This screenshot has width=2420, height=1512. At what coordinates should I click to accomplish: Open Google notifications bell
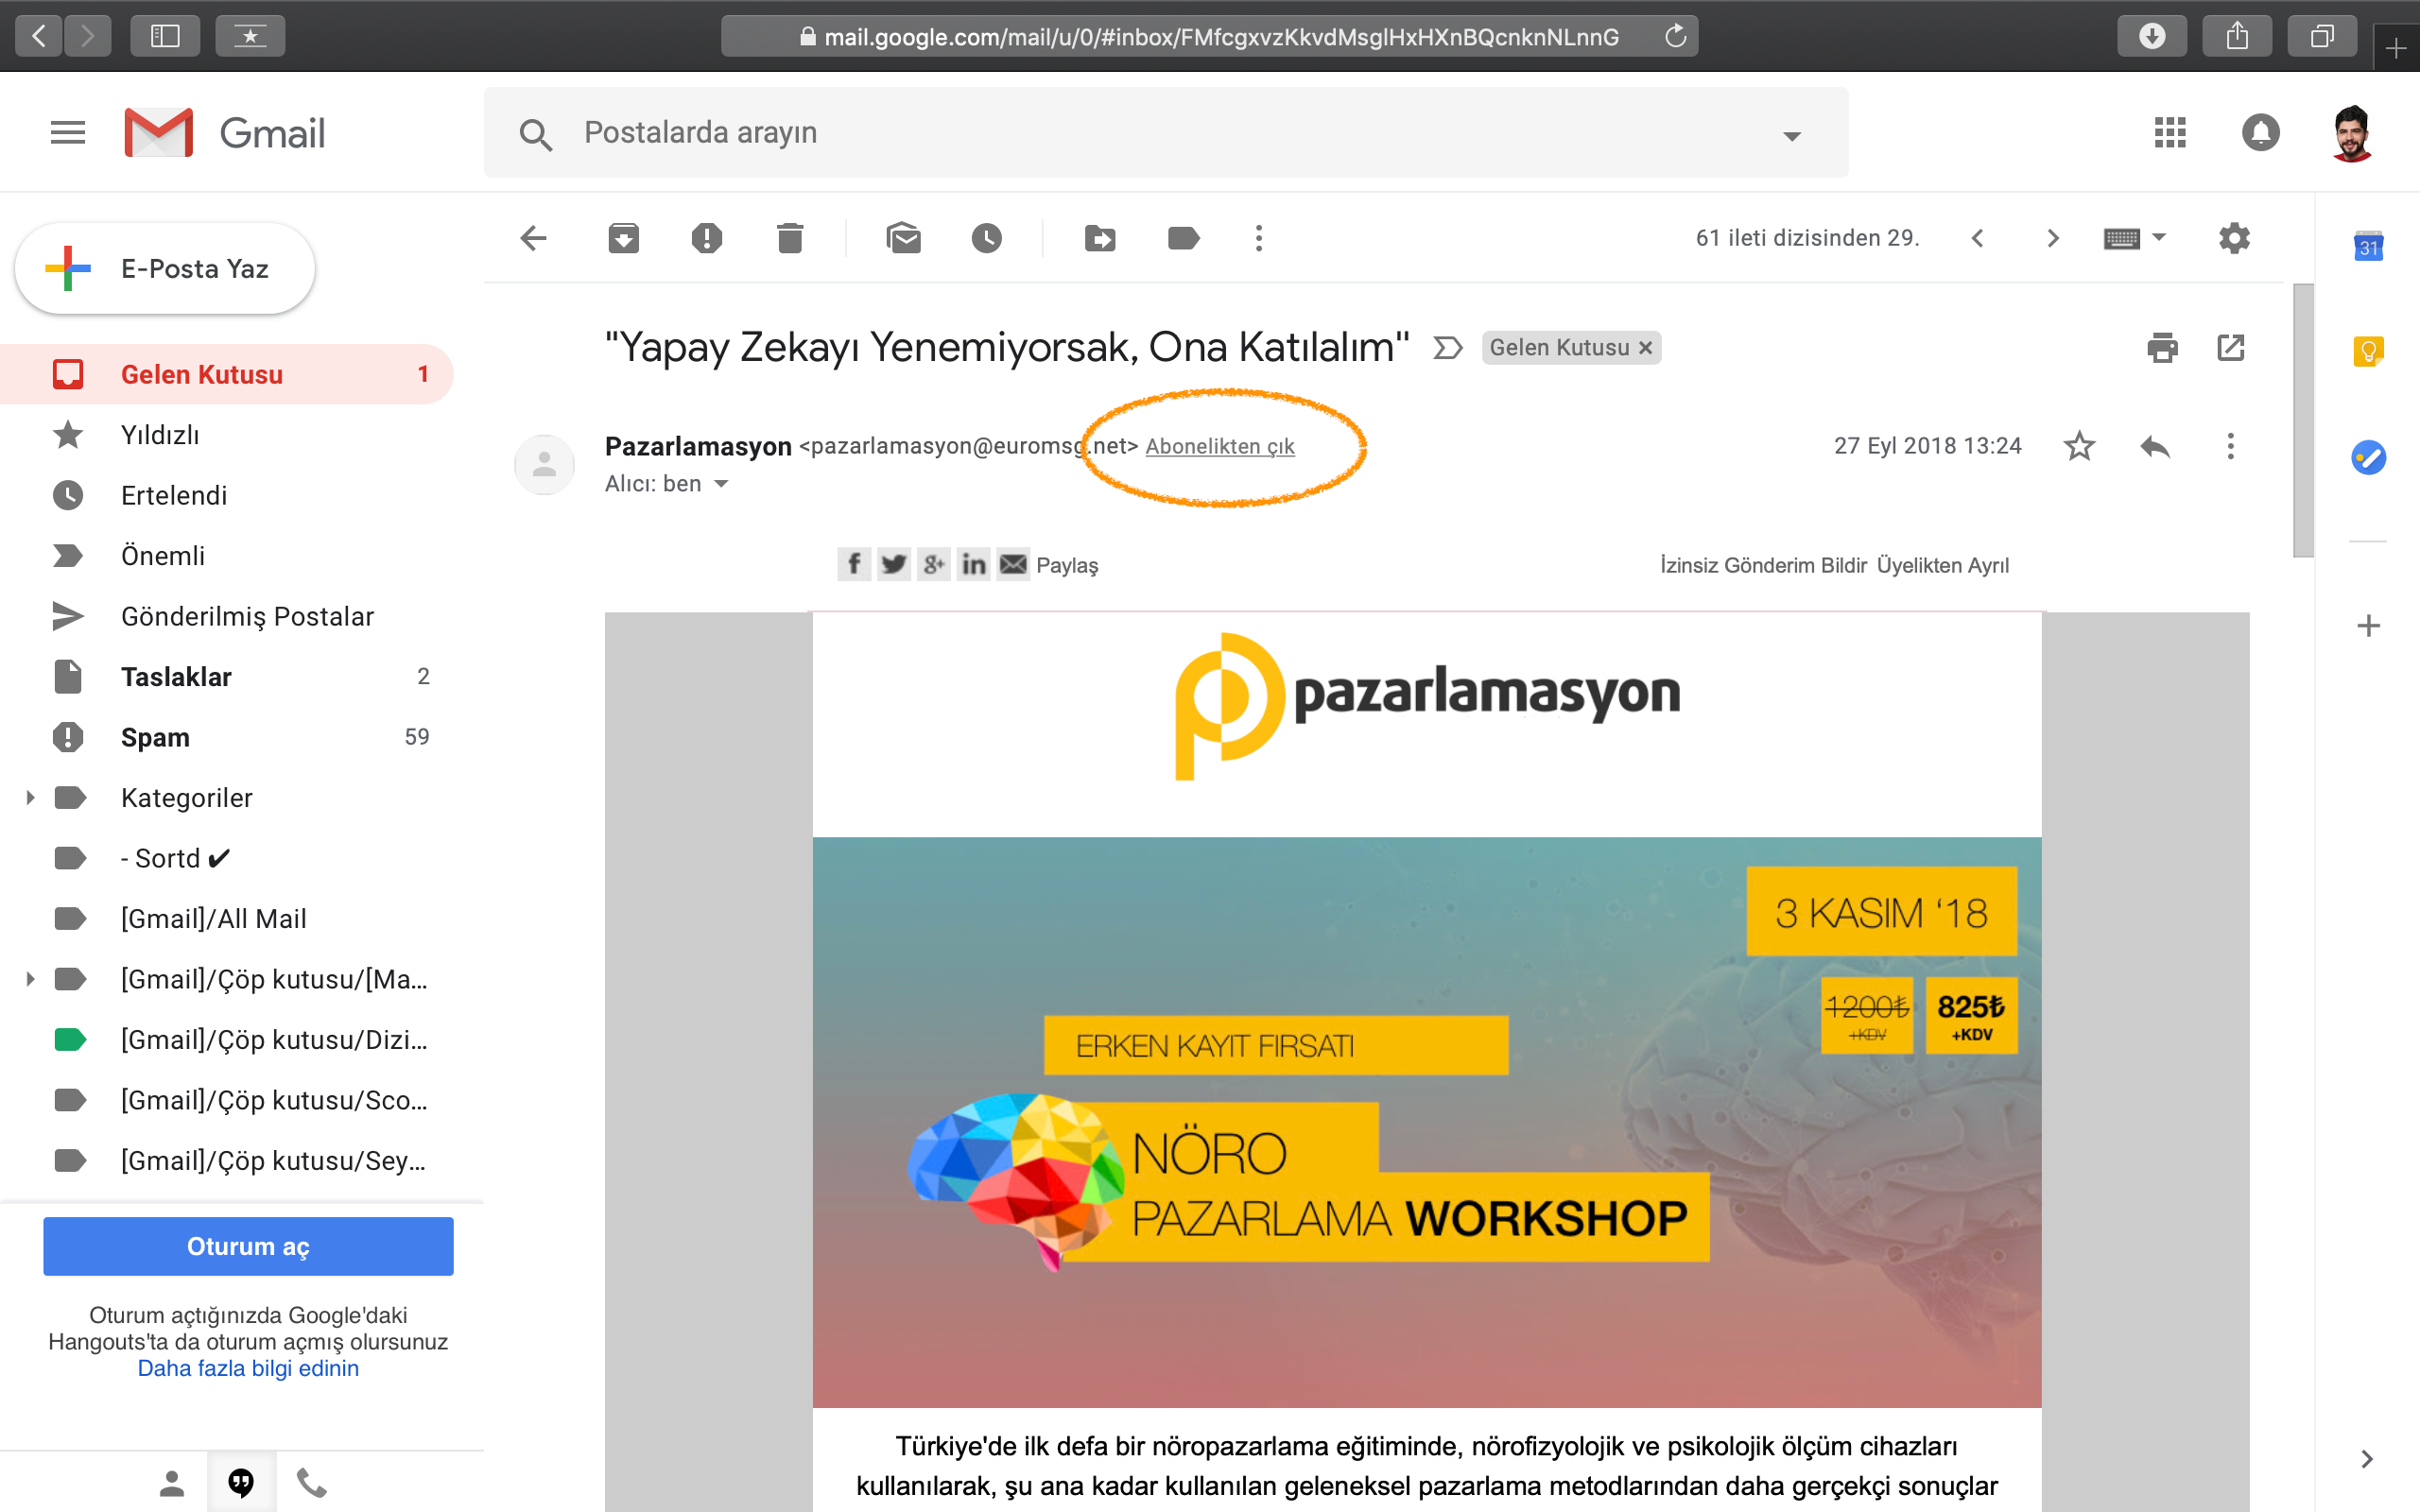tap(2260, 132)
